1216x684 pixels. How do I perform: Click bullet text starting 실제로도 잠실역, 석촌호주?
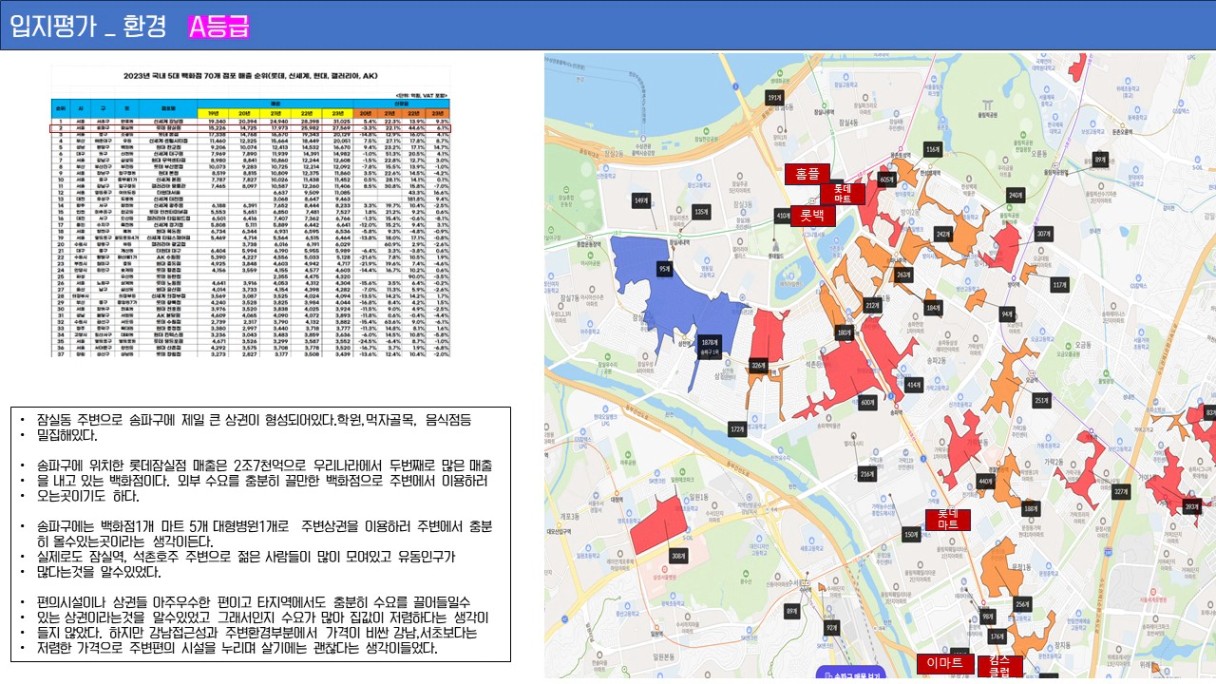pyautogui.click(x=247, y=564)
